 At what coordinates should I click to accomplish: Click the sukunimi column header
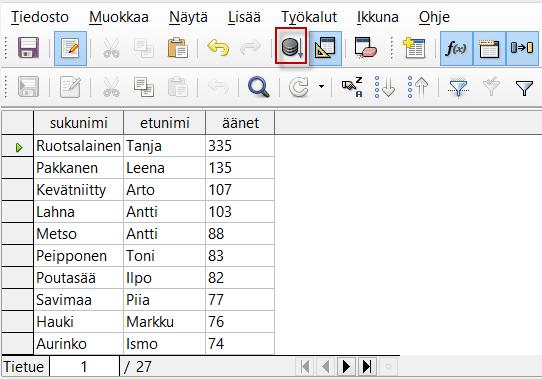pyautogui.click(x=78, y=123)
